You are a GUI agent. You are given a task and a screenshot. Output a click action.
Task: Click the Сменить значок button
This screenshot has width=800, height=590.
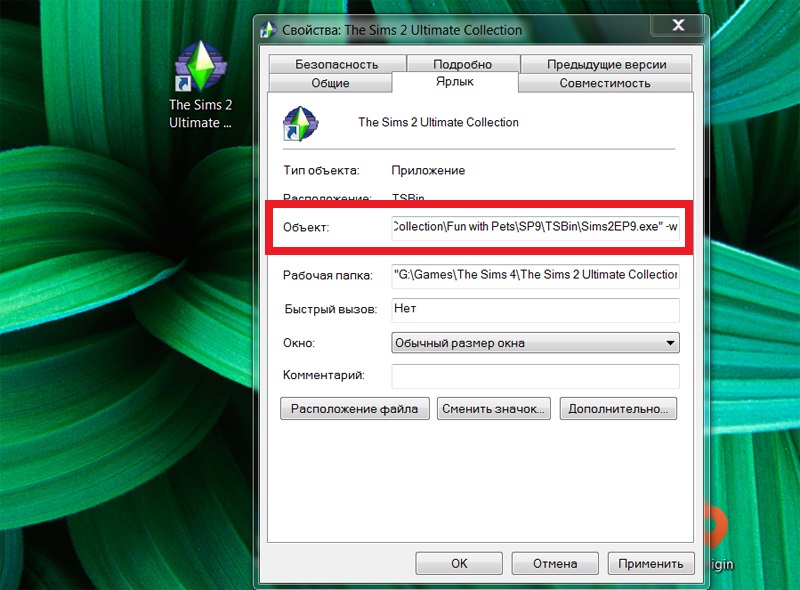pyautogui.click(x=494, y=408)
